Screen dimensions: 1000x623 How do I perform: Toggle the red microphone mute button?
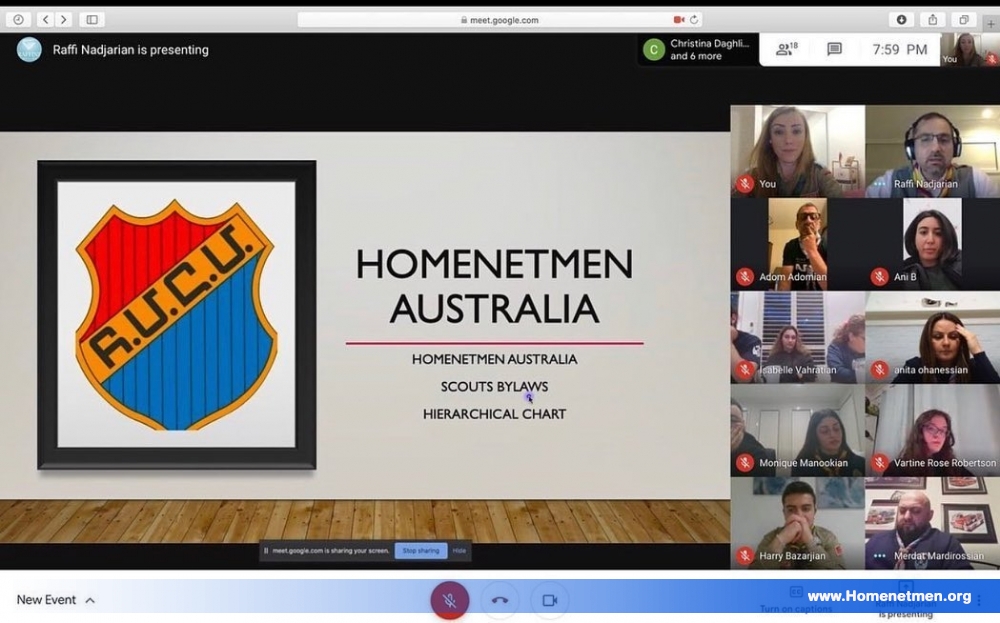pos(450,600)
